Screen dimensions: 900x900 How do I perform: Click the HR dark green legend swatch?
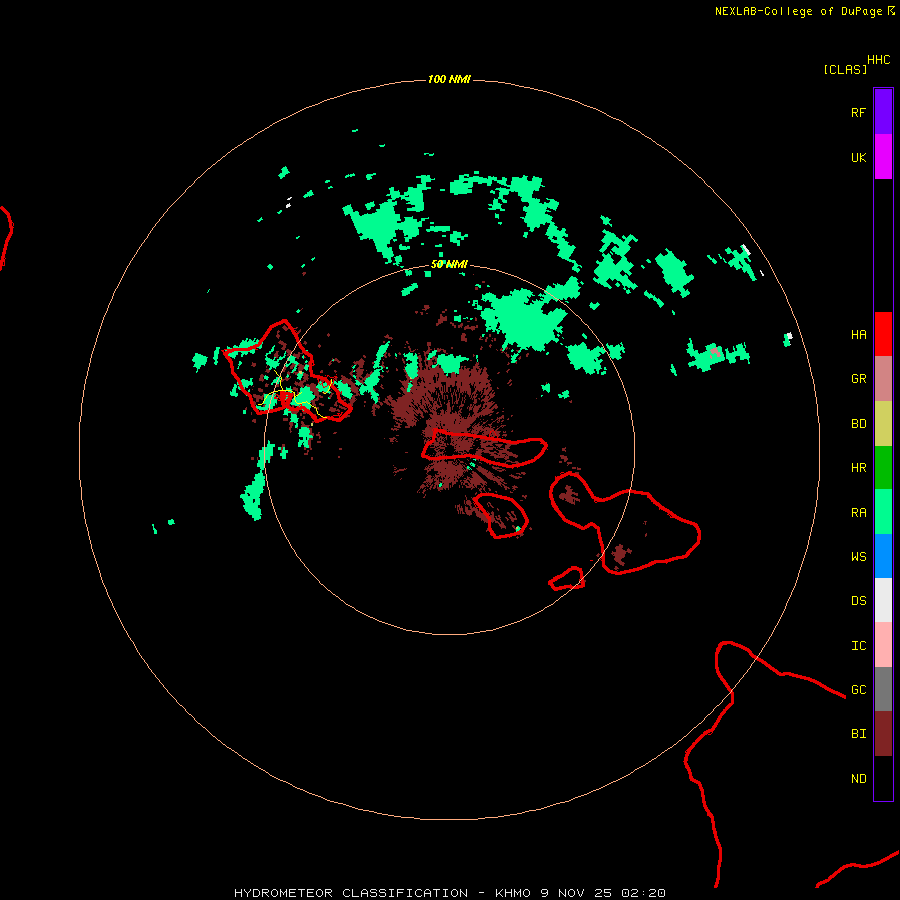[x=883, y=468]
